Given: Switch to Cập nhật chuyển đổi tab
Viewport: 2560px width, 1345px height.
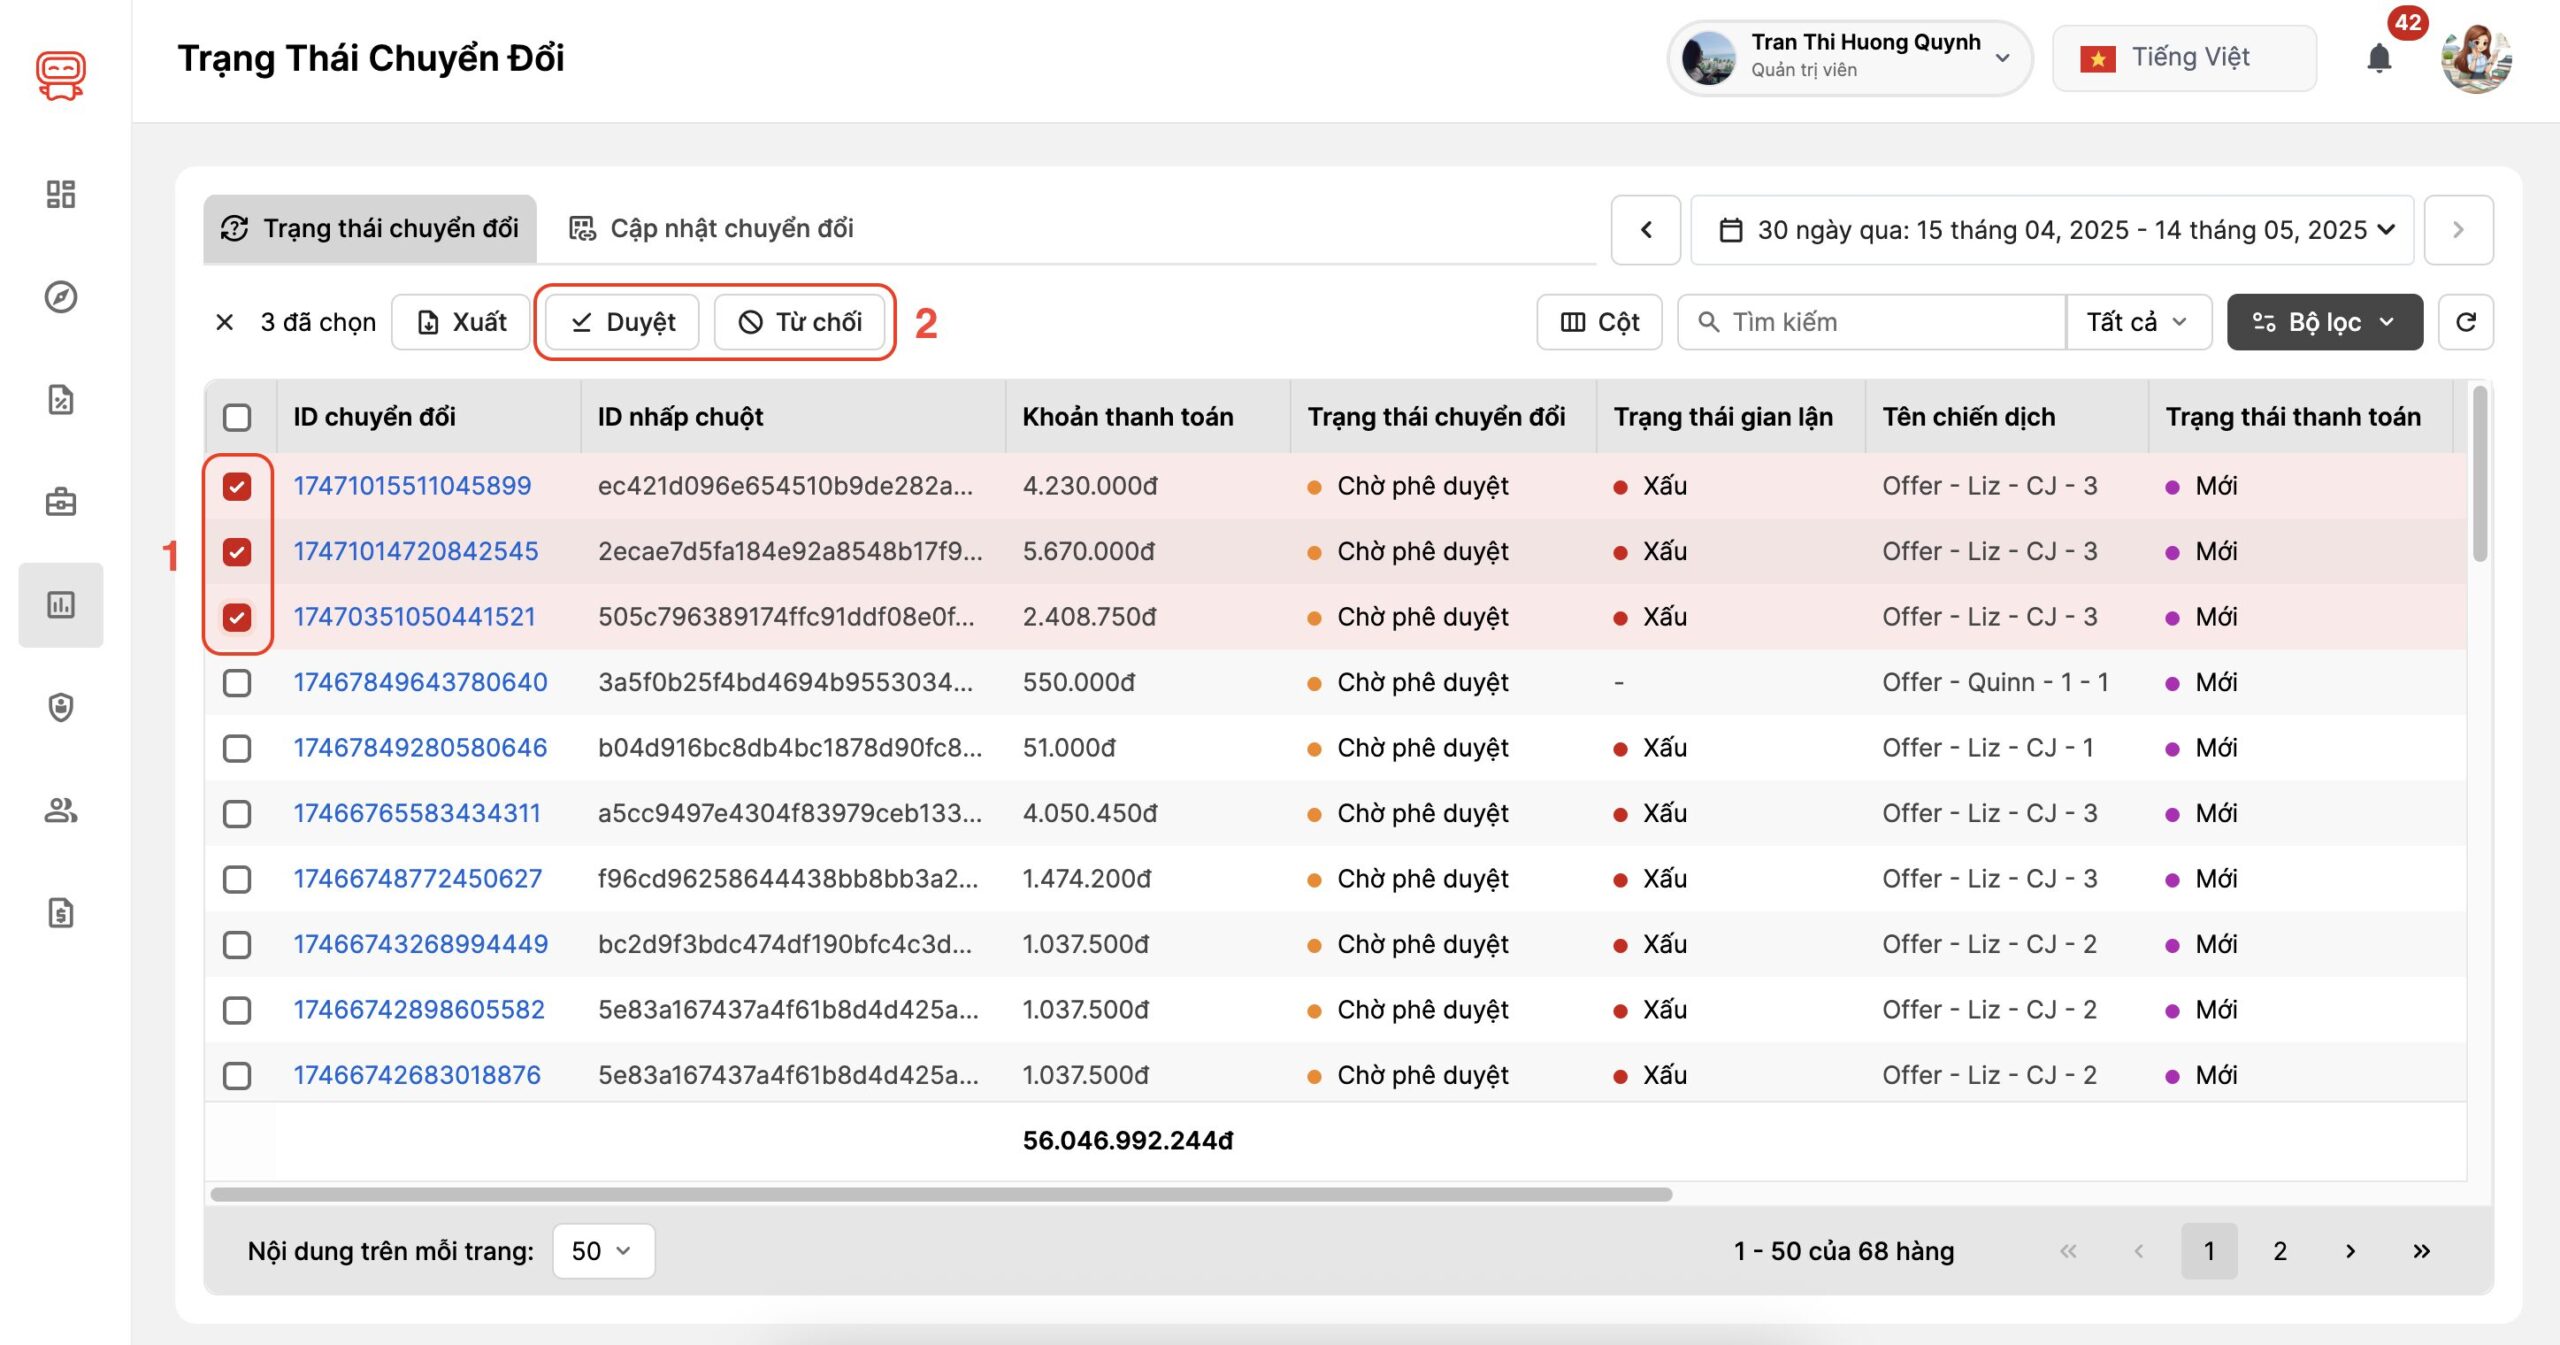Looking at the screenshot, I should tap(711, 229).
